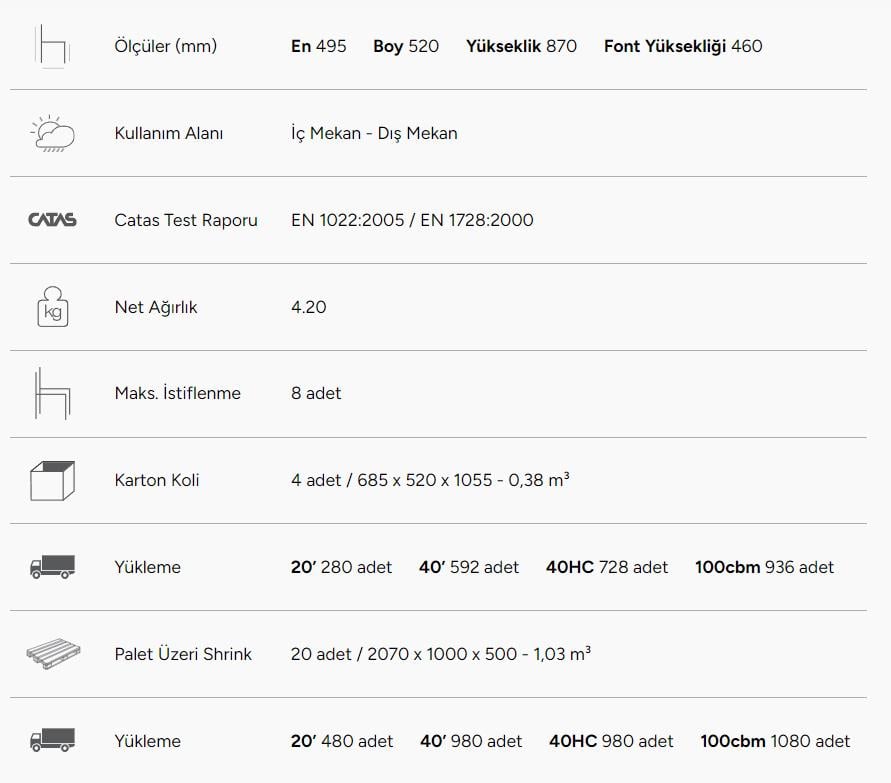Viewport: 891px width, 783px height.
Task: Click the Catas Test Raporu label
Action: [x=186, y=220]
